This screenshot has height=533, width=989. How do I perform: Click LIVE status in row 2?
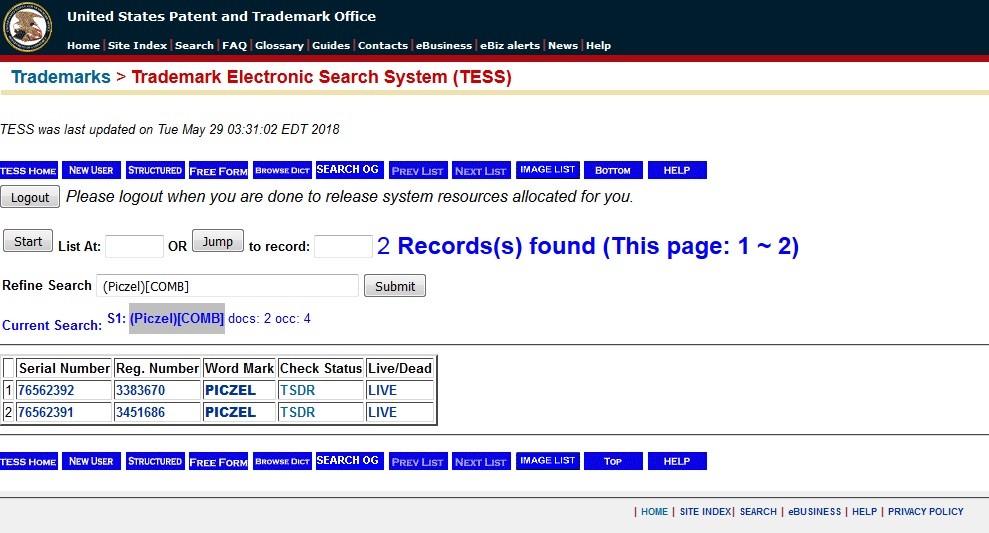[x=382, y=413]
